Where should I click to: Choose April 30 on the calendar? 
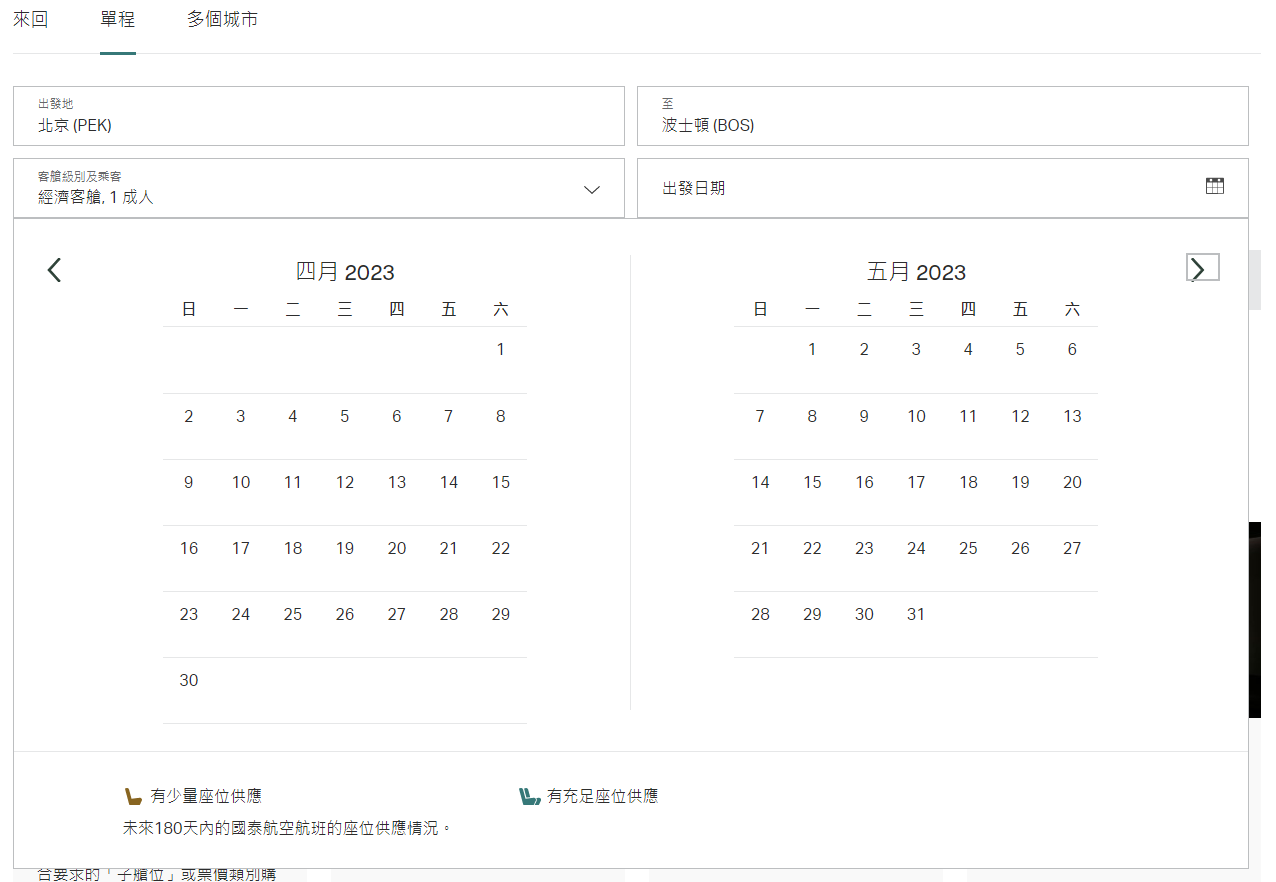(189, 681)
